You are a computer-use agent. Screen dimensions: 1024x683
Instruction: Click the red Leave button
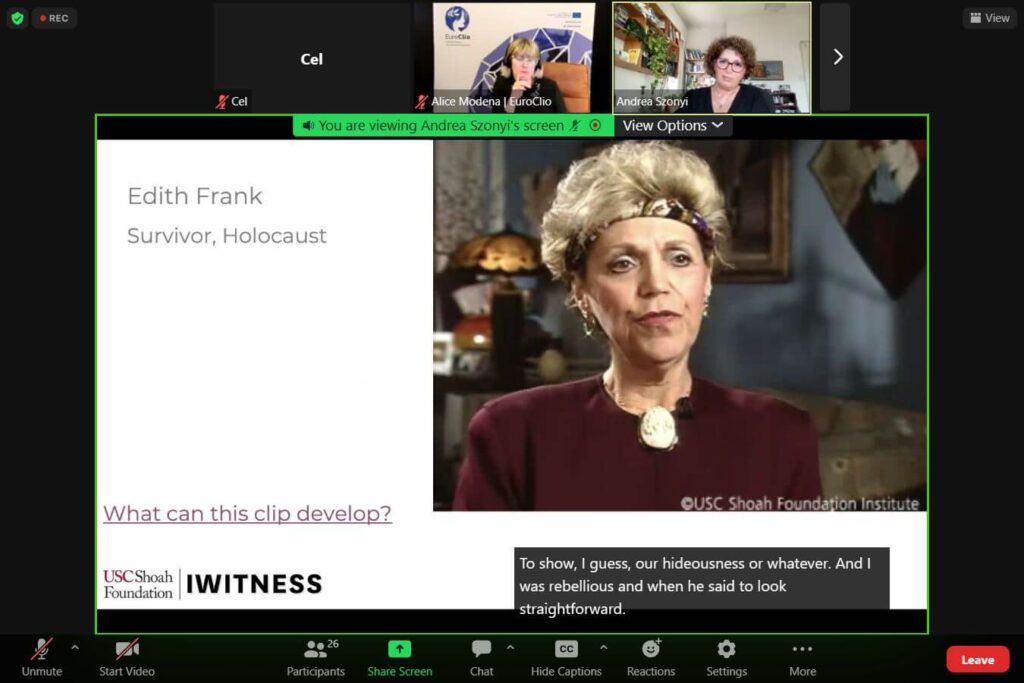(977, 659)
